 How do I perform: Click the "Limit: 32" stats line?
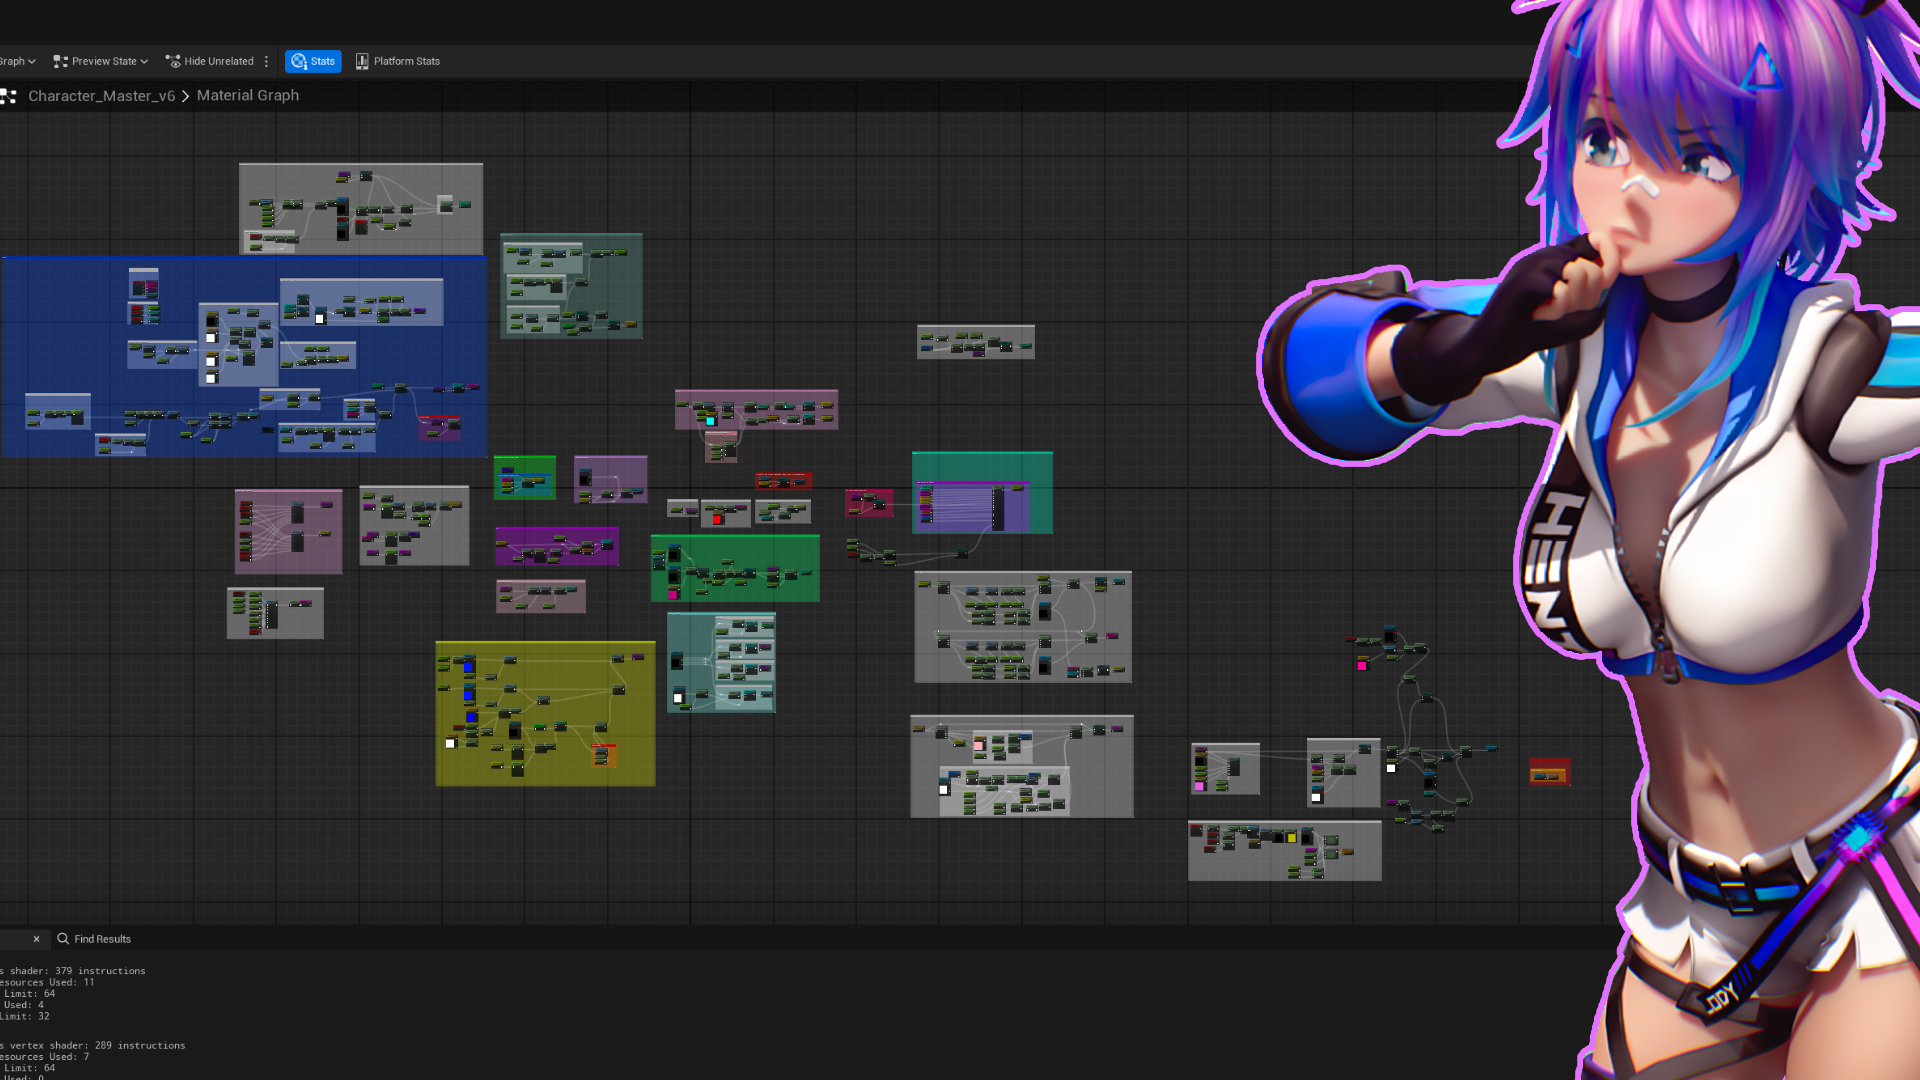click(25, 1017)
